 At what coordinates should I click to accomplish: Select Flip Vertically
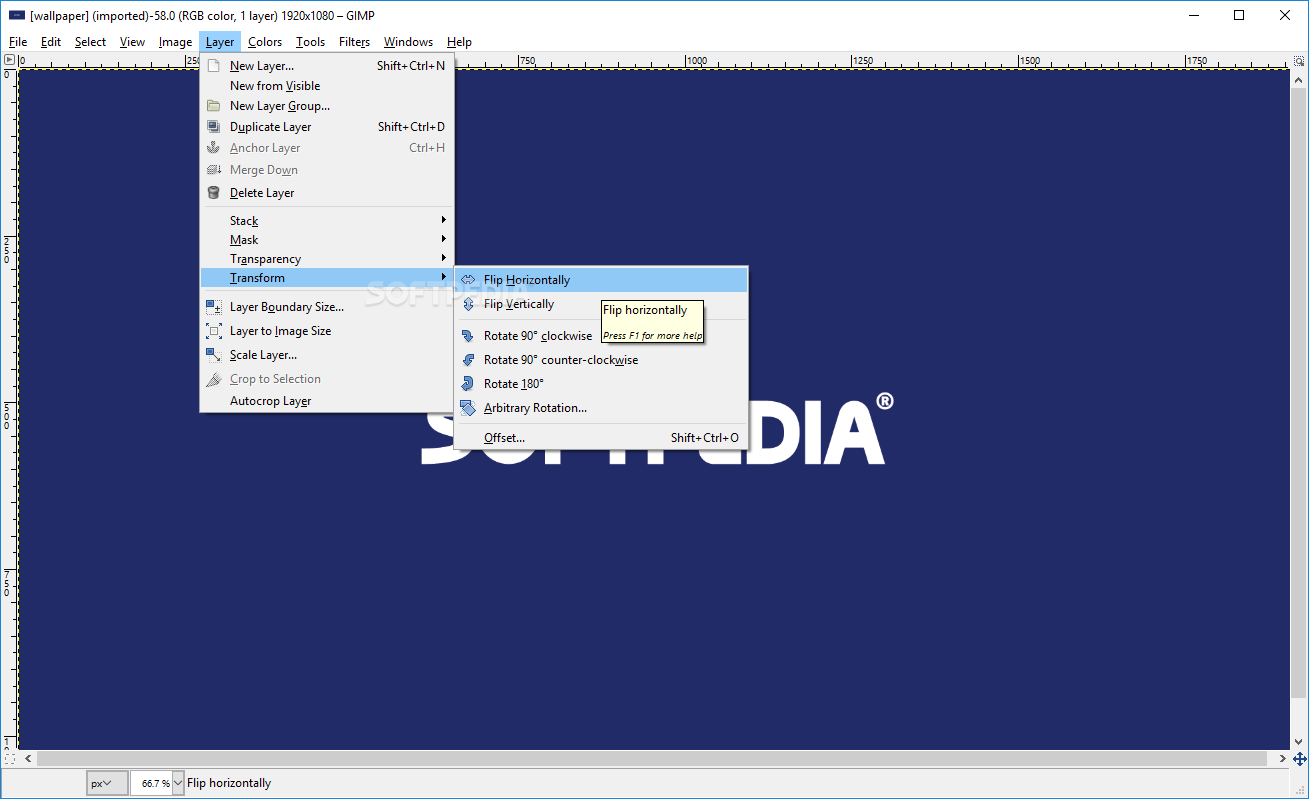click(601, 304)
